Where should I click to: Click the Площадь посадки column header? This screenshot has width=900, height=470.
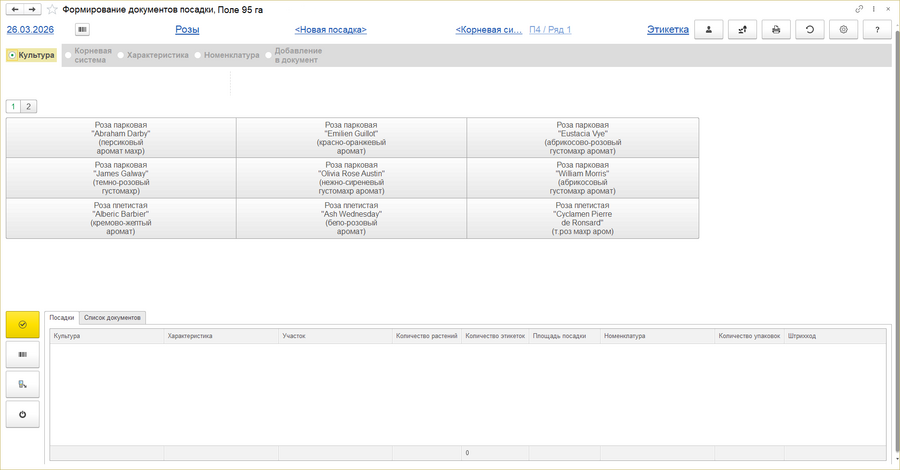(564, 336)
